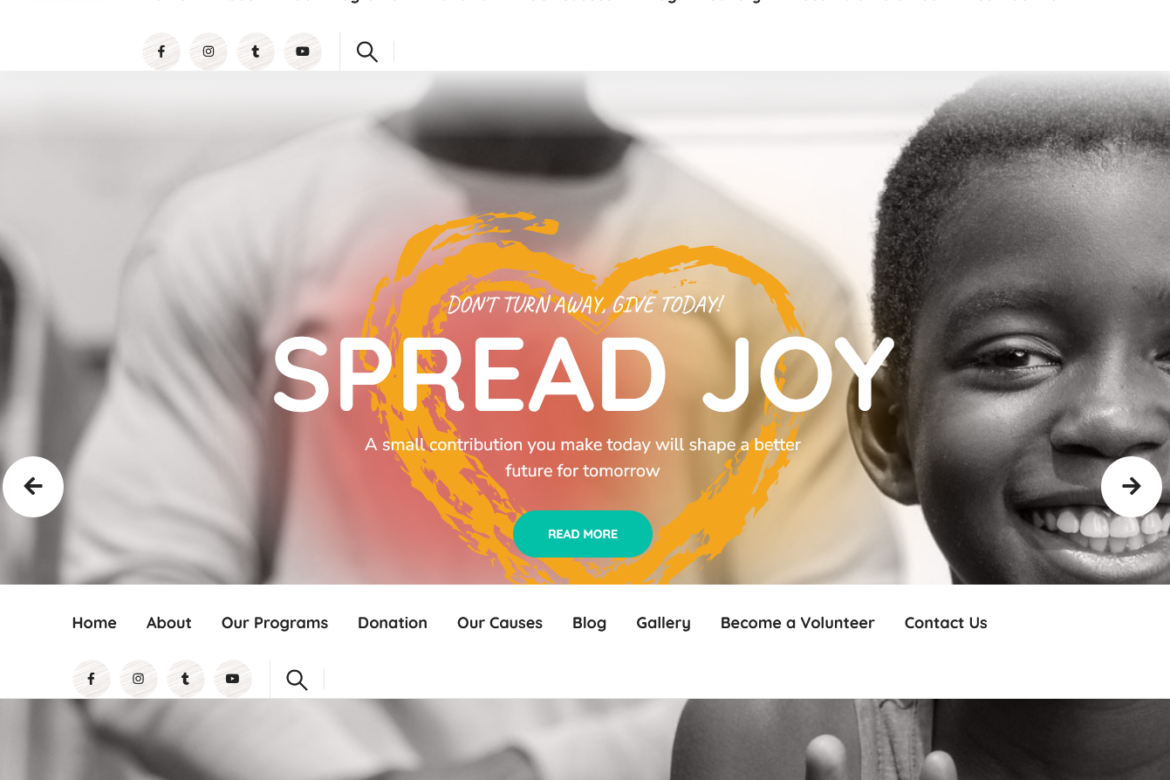Open Instagram icon in top header

click(x=208, y=52)
